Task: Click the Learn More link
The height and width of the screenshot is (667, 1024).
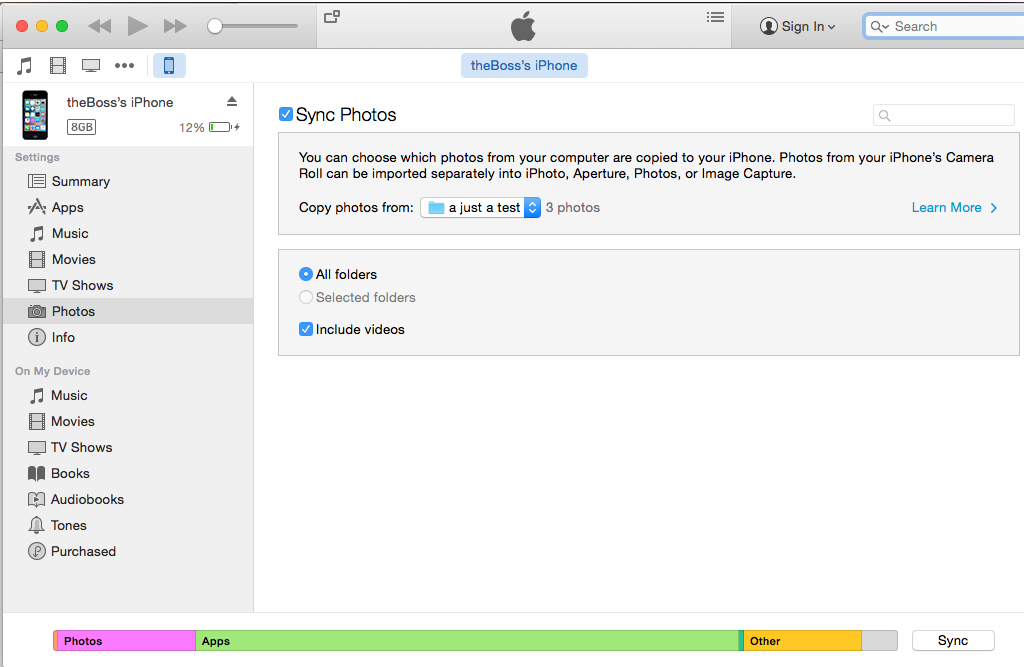Action: 954,207
